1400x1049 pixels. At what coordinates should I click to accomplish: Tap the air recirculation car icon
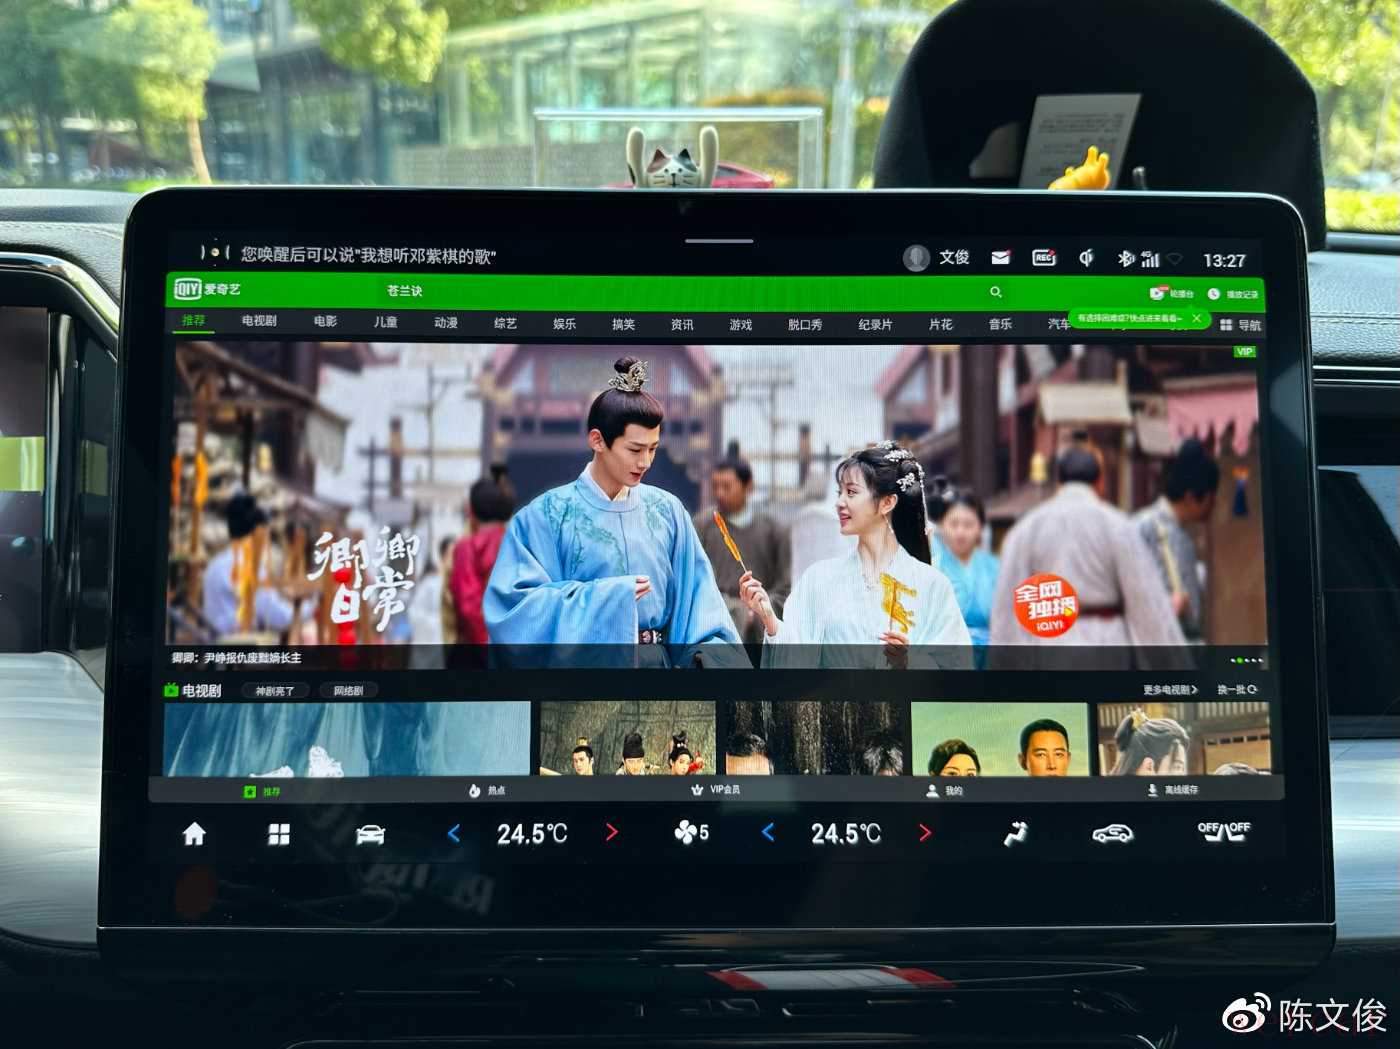1112,833
